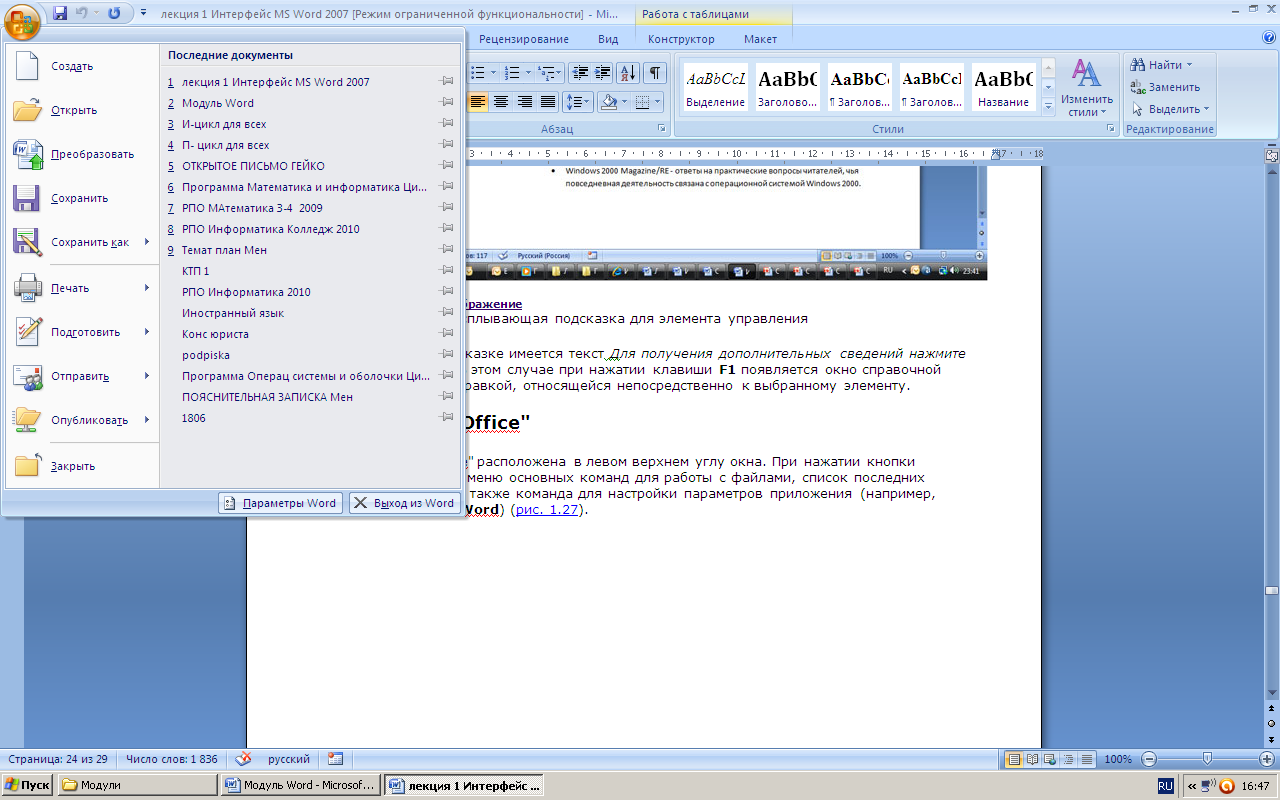This screenshot has width=1280, height=800.
Task: Pin the 'КТП 1' recent document
Action: point(447,271)
